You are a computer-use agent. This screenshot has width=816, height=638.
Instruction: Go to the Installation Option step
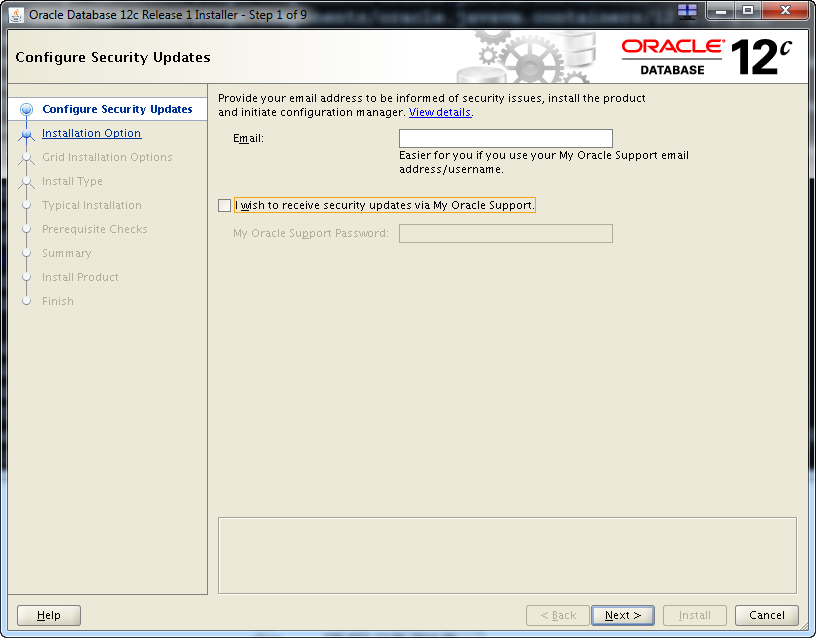92,133
